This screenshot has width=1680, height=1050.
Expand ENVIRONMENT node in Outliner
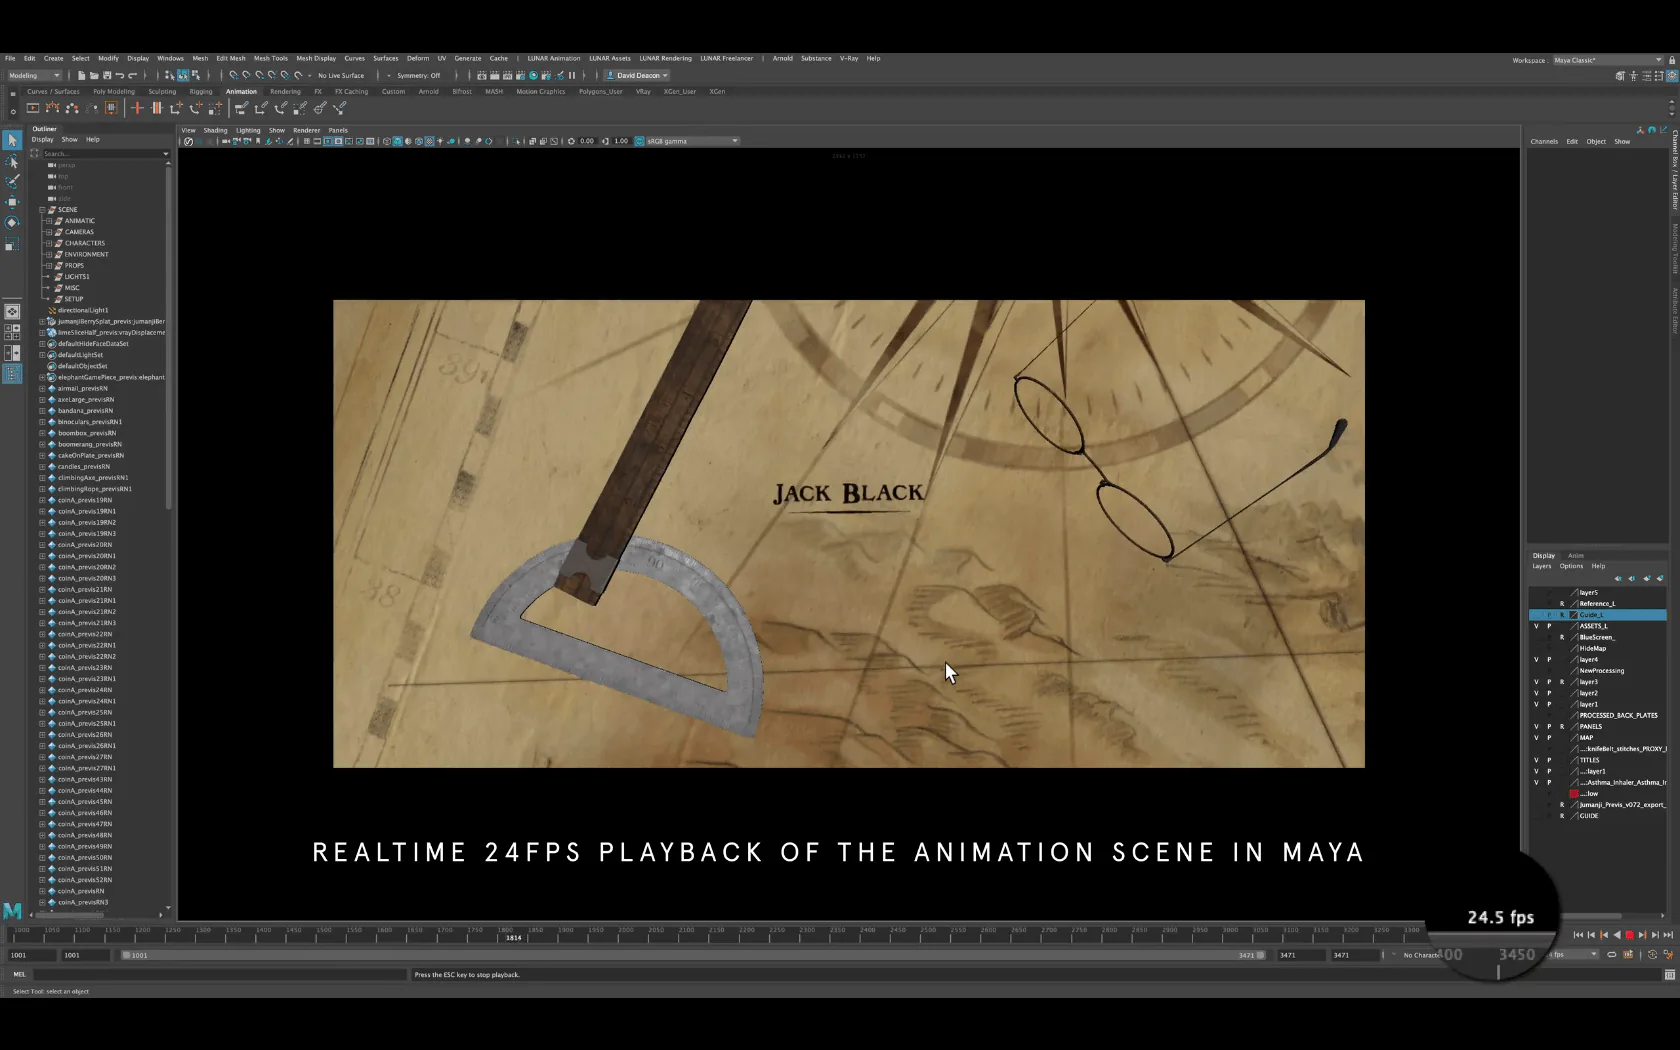tap(48, 254)
